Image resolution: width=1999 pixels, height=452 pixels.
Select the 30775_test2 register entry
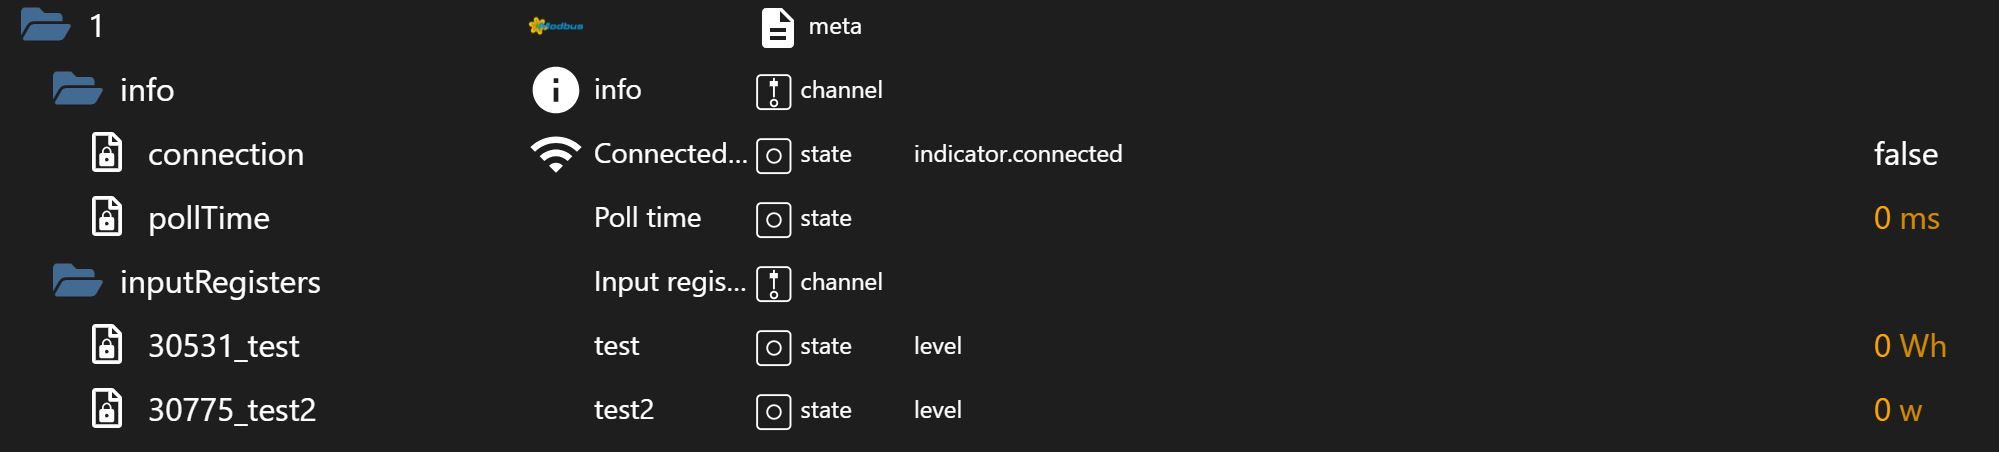pyautogui.click(x=231, y=410)
